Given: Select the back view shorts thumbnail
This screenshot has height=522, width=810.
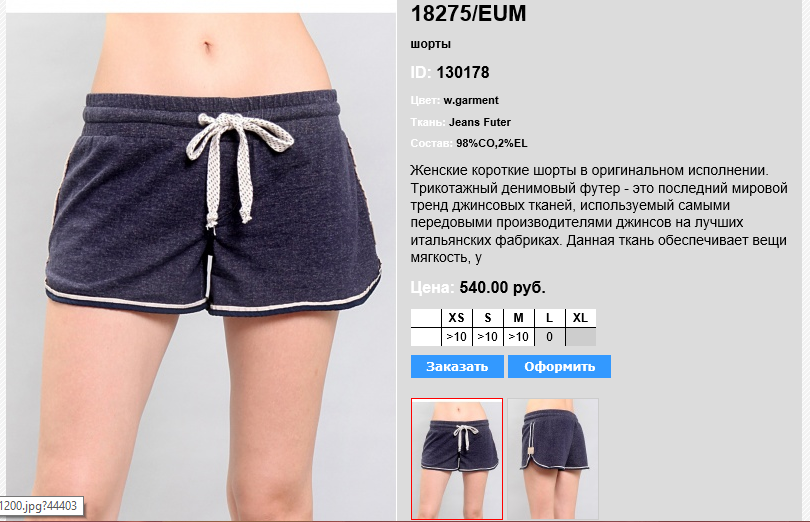Looking at the screenshot, I should click(x=553, y=458).
